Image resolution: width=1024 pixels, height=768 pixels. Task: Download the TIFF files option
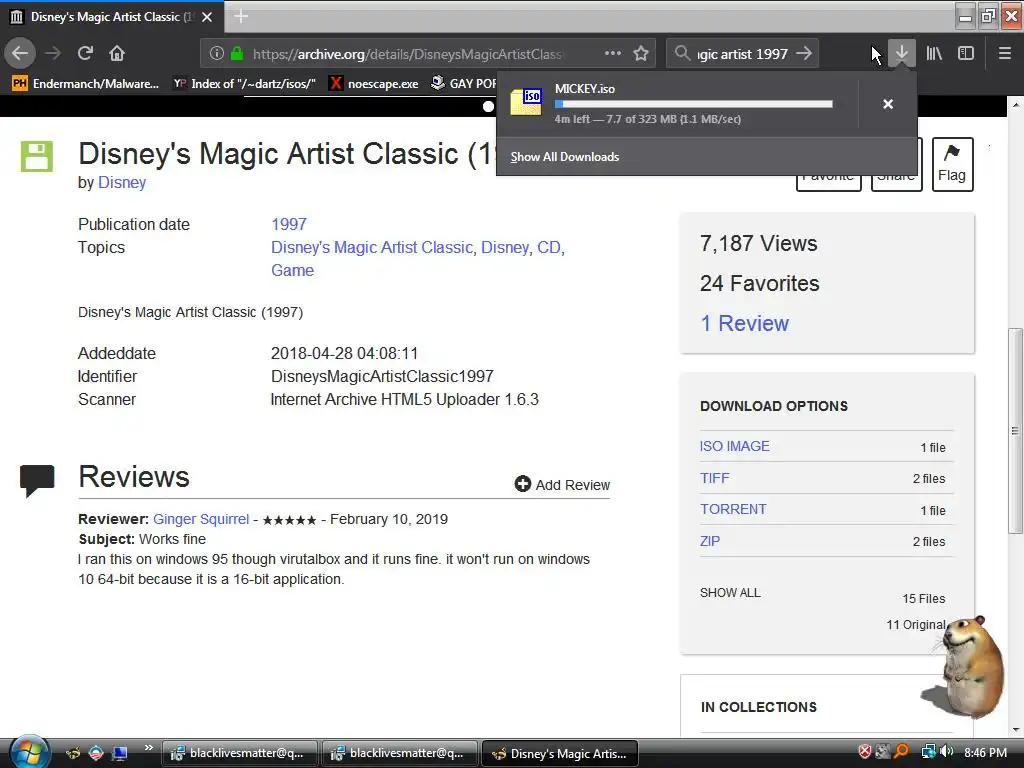[714, 478]
